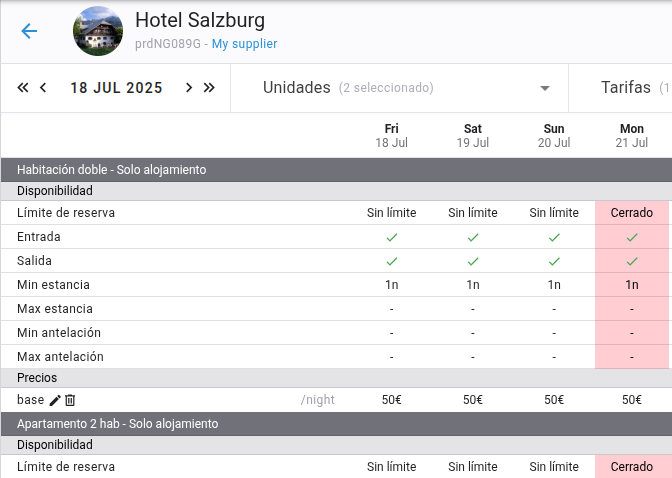
Task: Follow the My supplier link
Action: [x=244, y=44]
